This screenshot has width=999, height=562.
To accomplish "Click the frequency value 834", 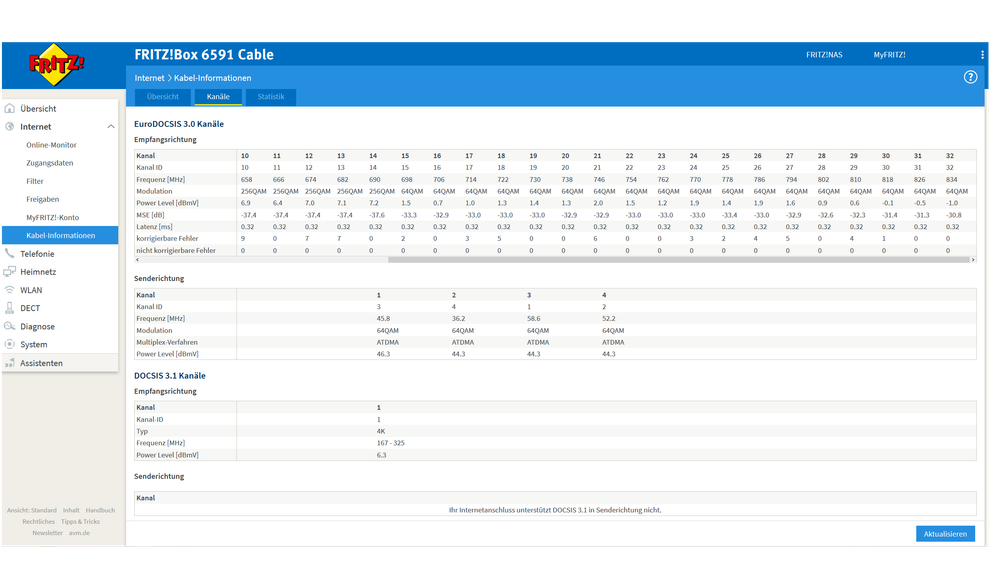I will point(951,180).
